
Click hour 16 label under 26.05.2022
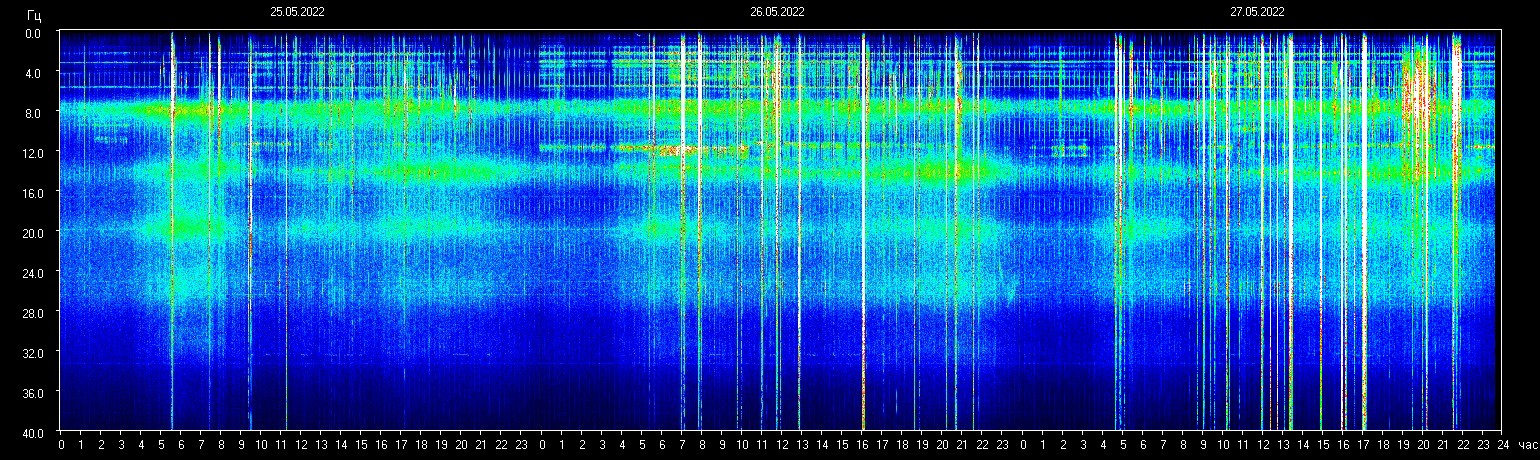[x=862, y=445]
